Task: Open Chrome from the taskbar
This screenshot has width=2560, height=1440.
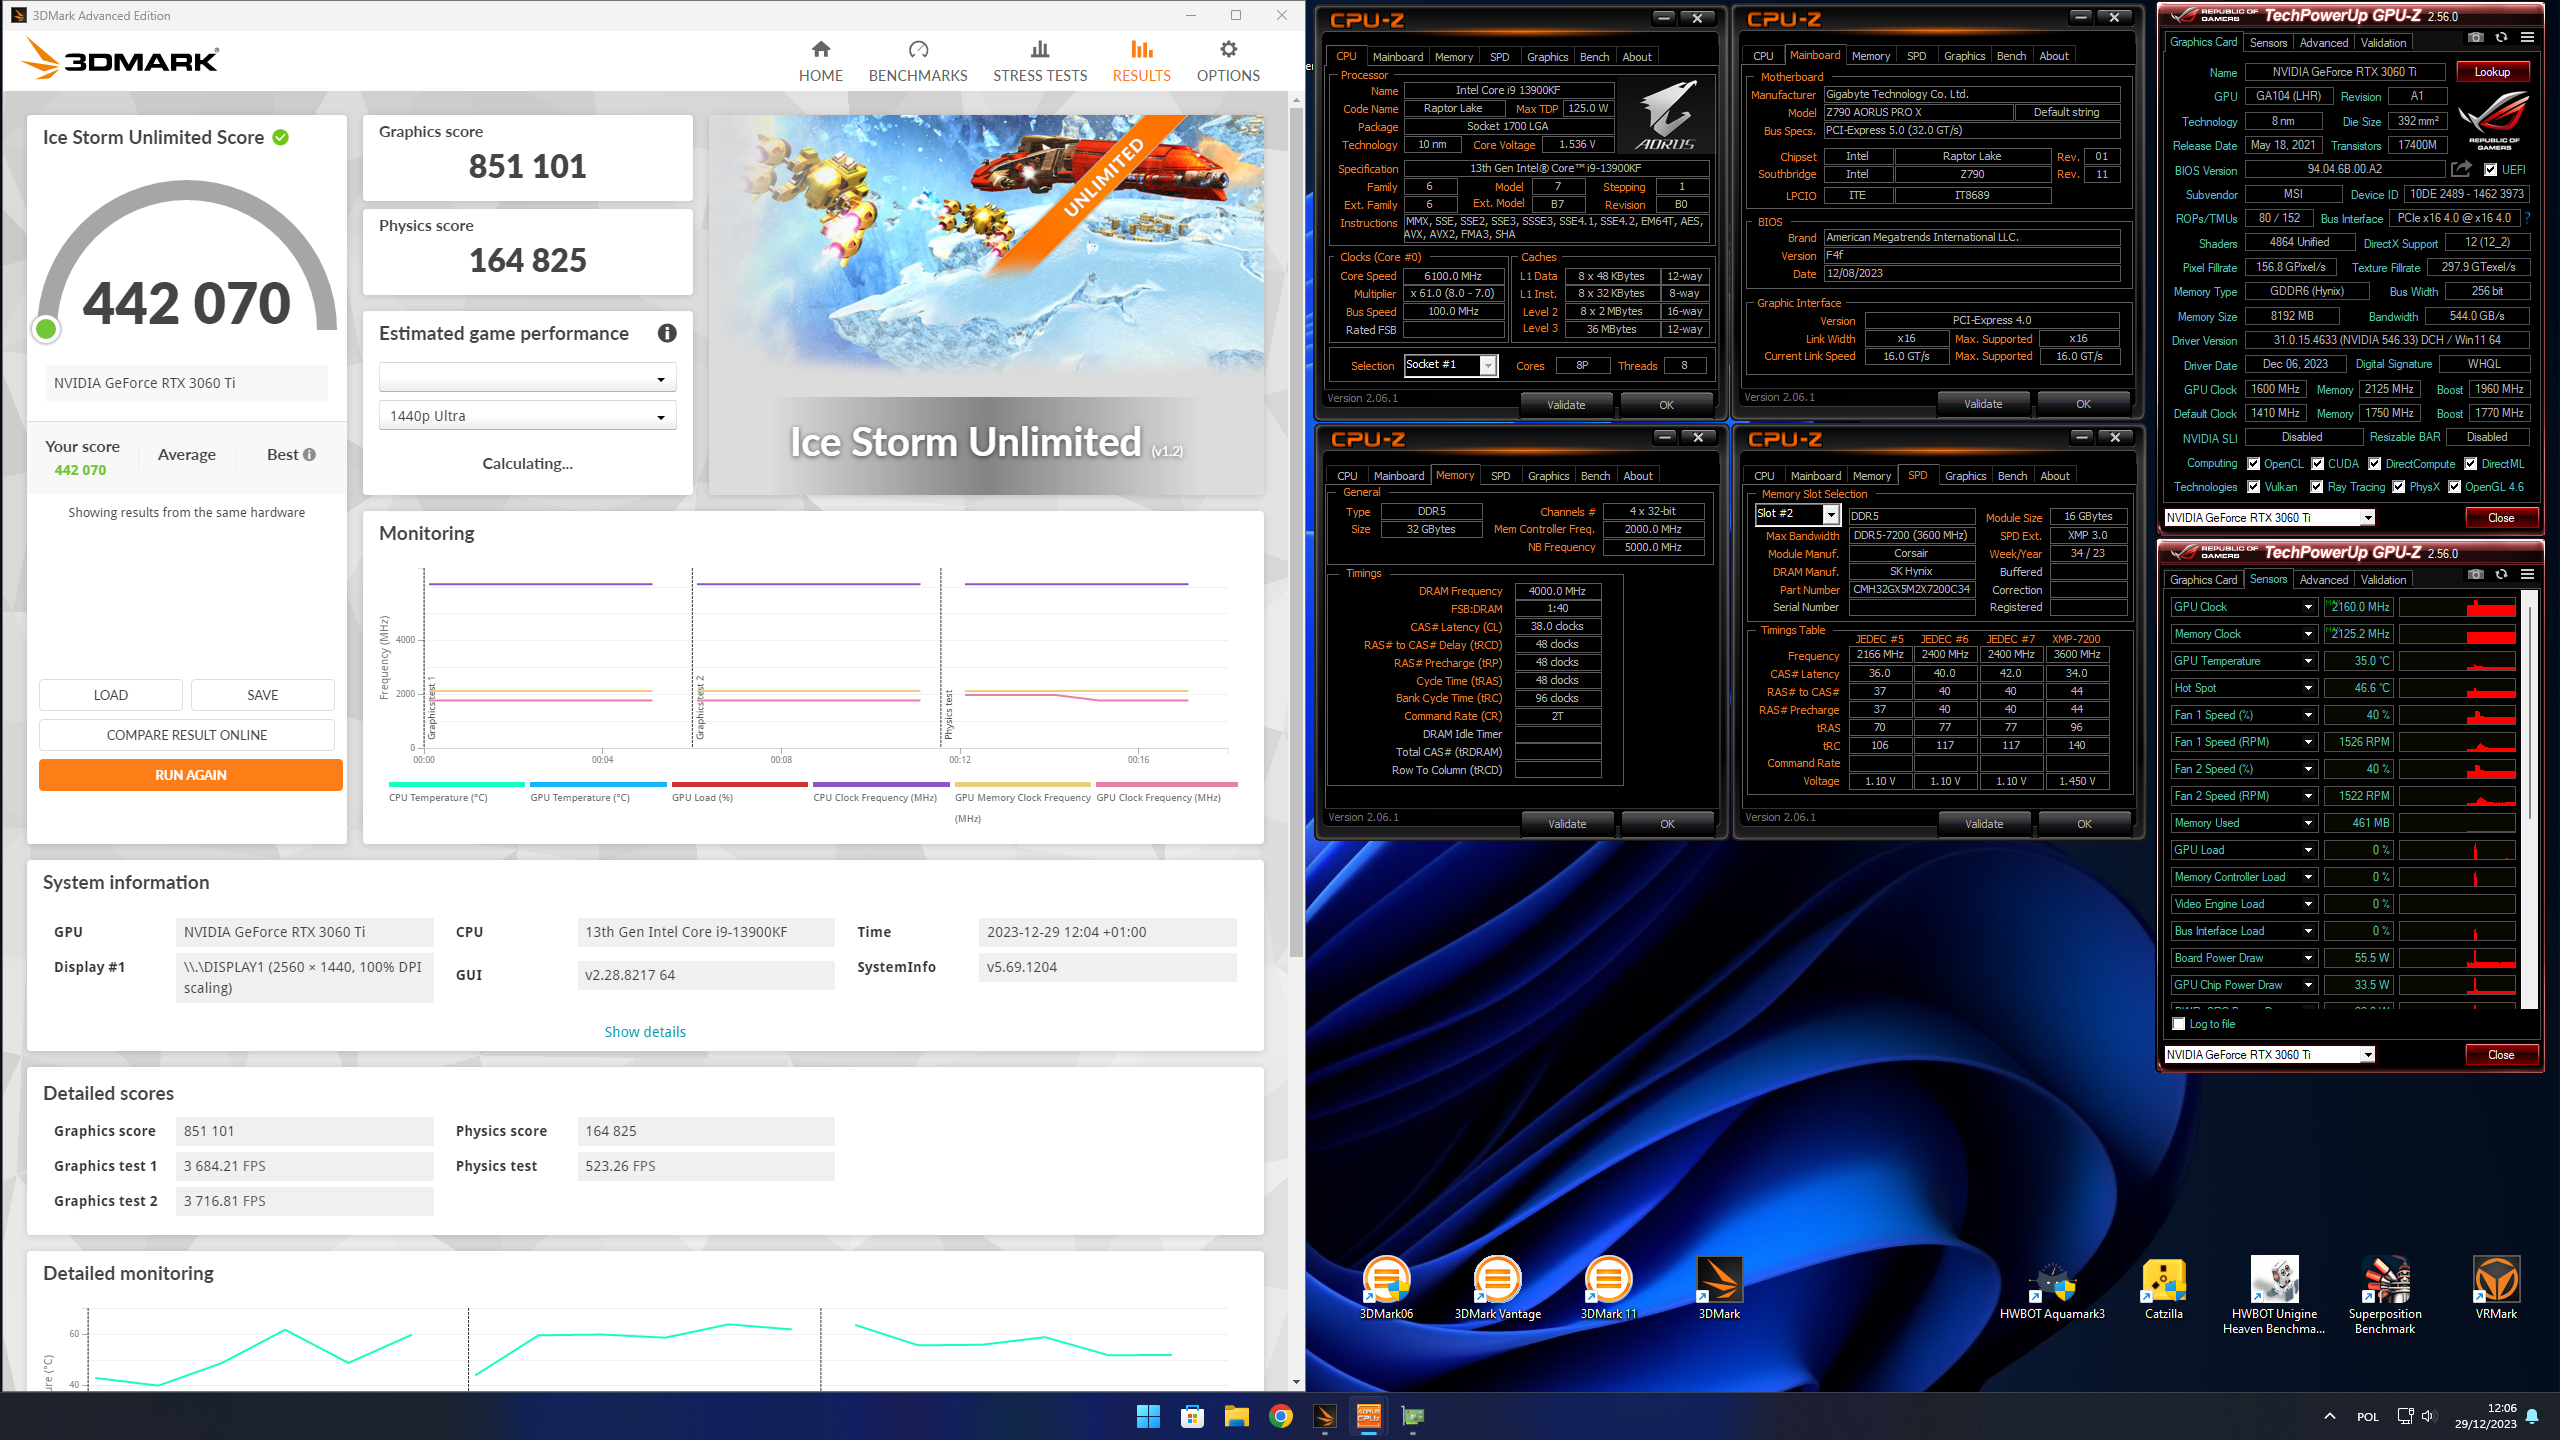Action: coord(1280,1416)
